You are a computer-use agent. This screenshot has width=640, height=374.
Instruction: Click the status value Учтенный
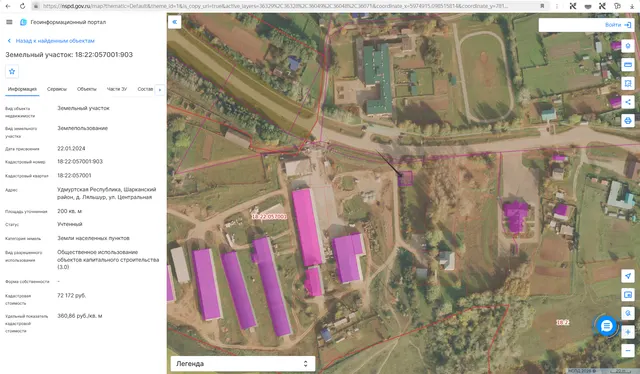point(70,224)
